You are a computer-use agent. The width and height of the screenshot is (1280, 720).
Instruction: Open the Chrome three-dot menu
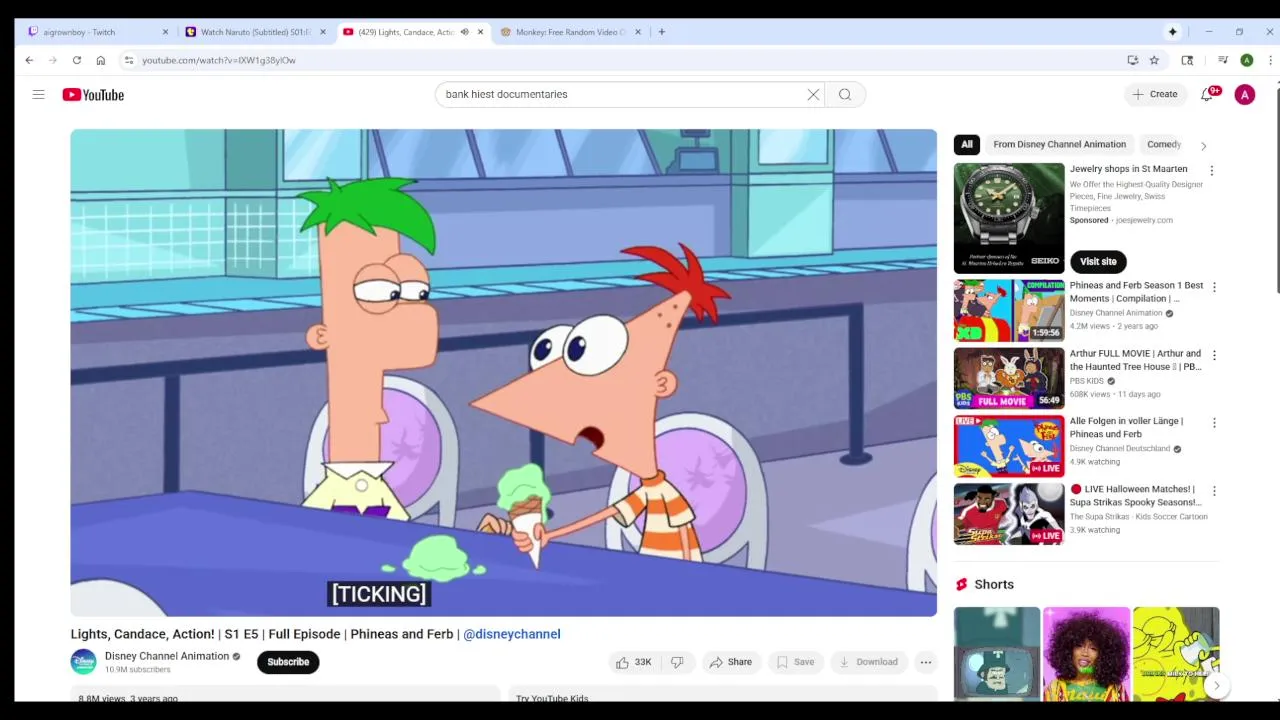click(x=1270, y=60)
